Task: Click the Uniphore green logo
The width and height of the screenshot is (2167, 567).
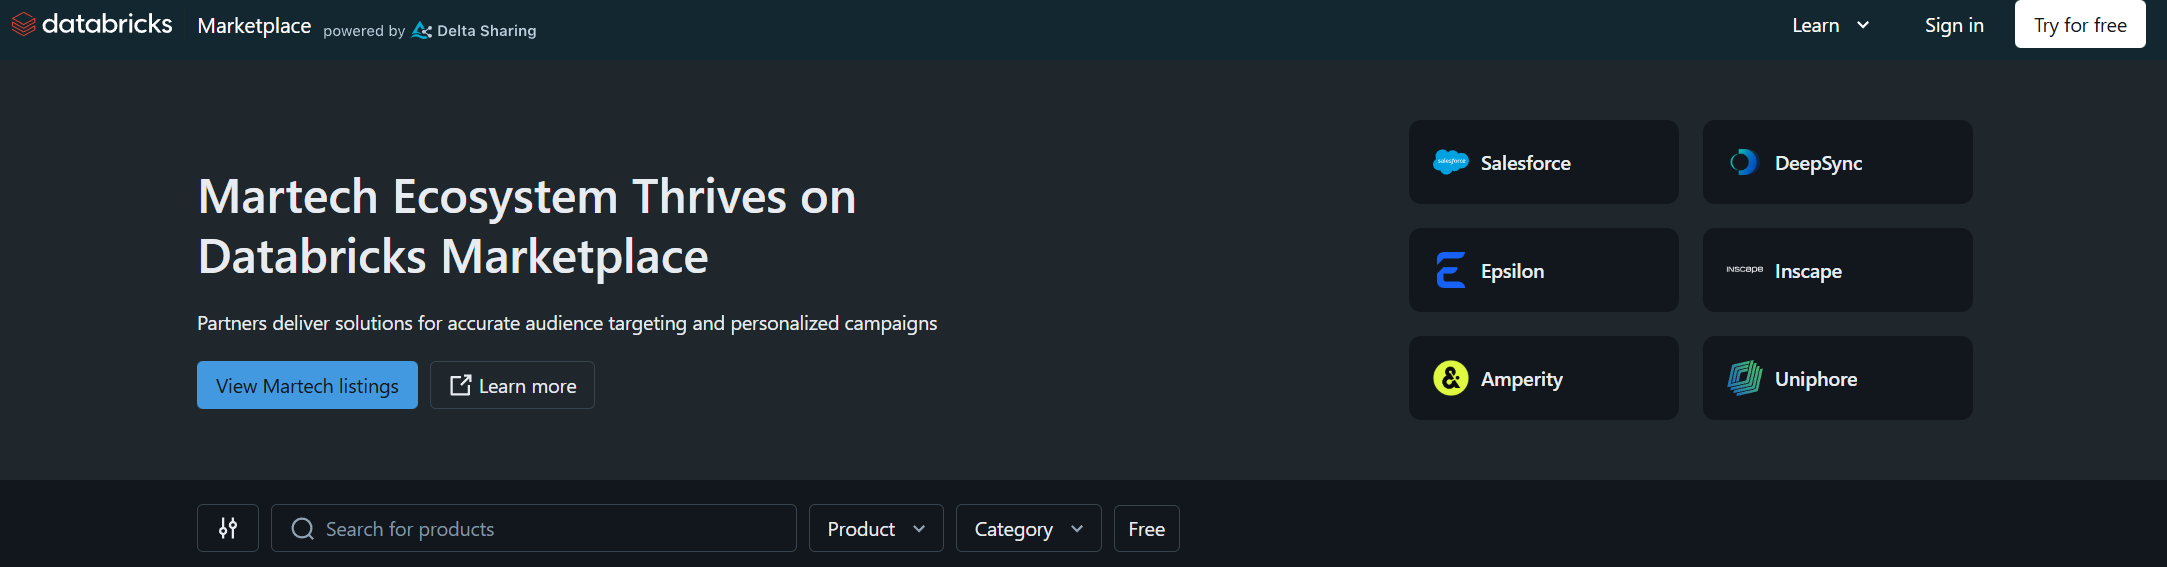Action: [1744, 378]
